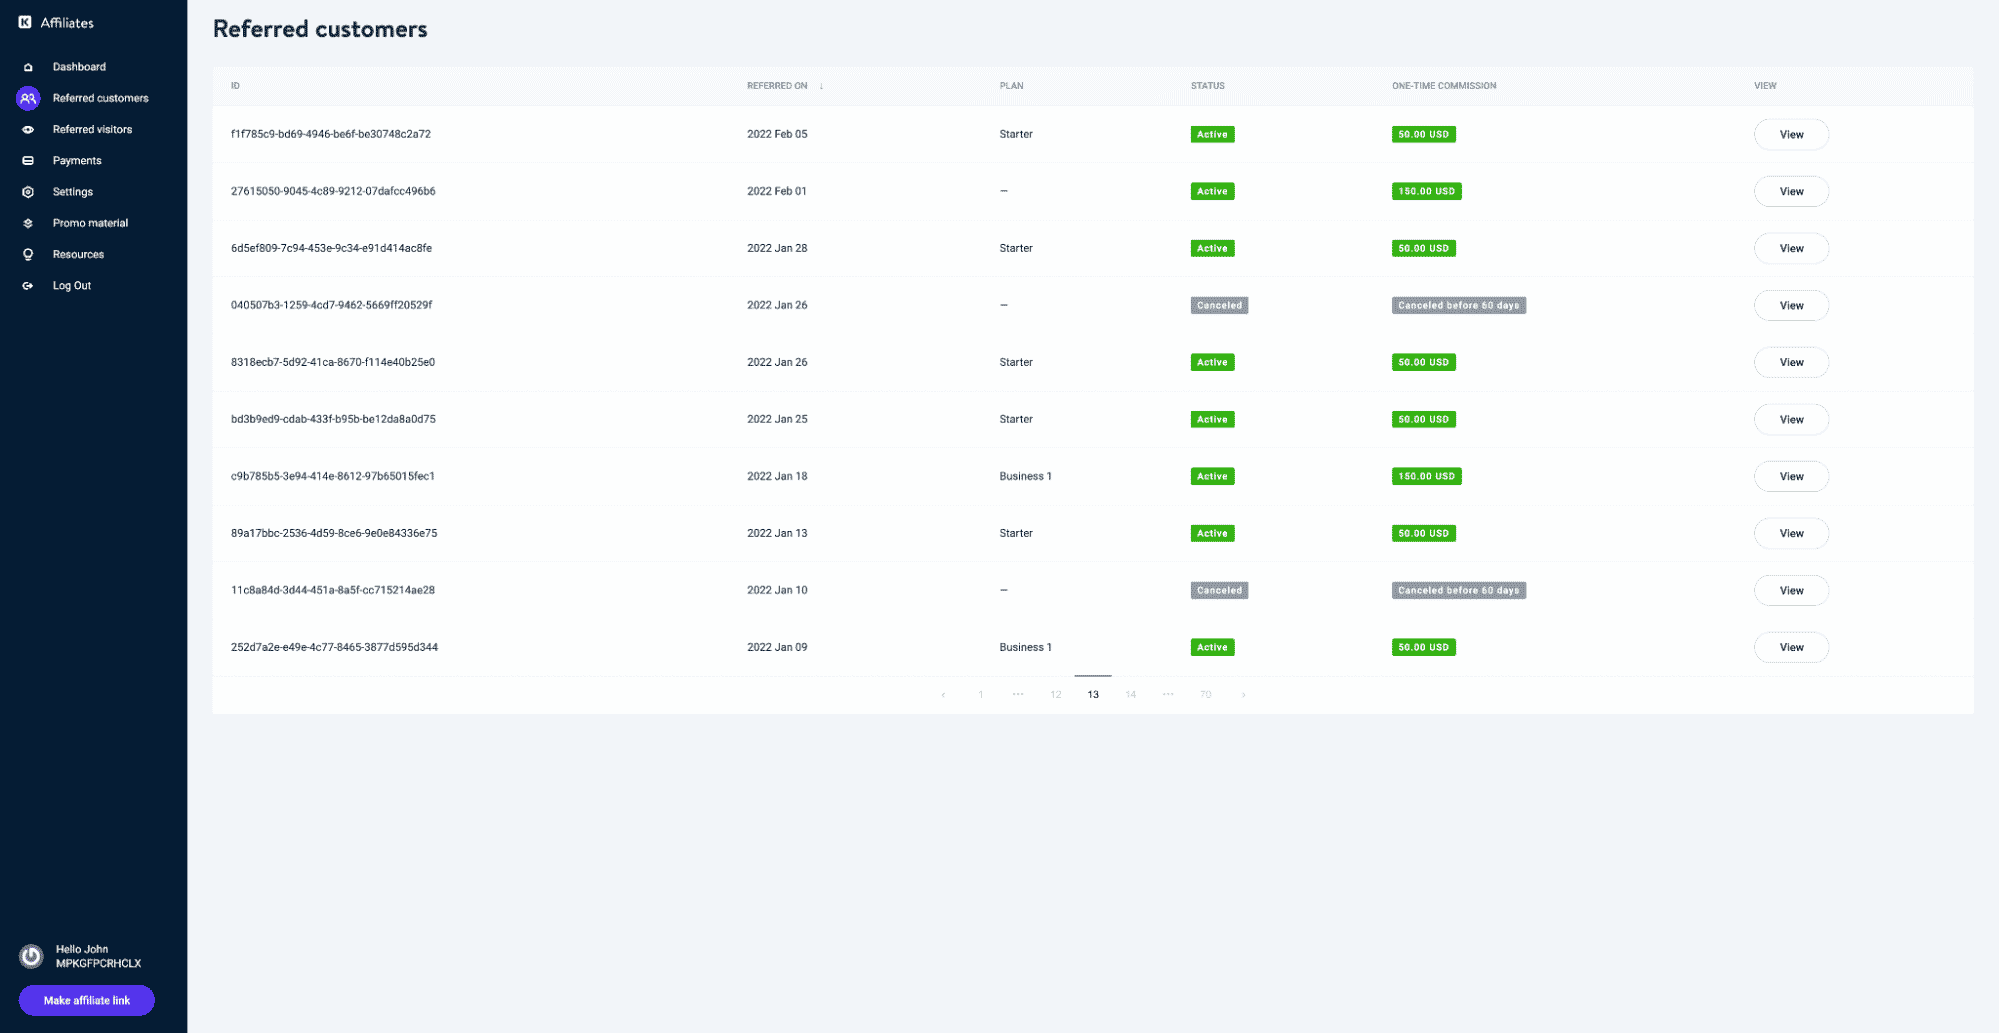The width and height of the screenshot is (1999, 1033).
Task: Jump to last pagination page 70
Action: click(x=1205, y=695)
